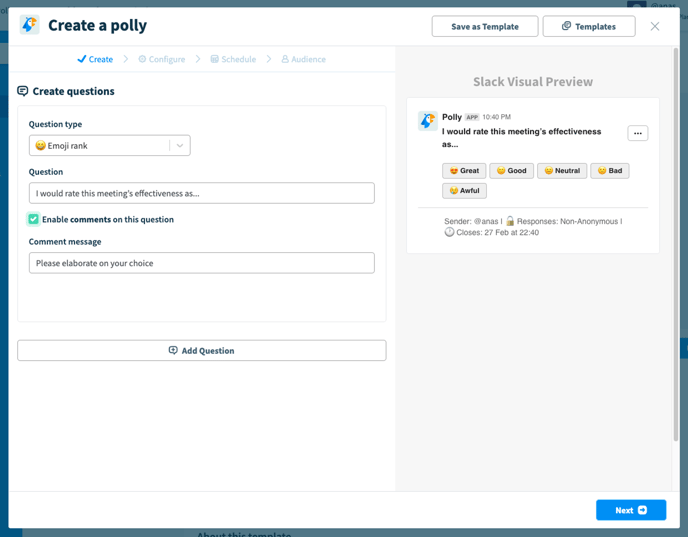The height and width of the screenshot is (537, 688).
Task: Click the plus icon in Add Question
Action: click(173, 350)
